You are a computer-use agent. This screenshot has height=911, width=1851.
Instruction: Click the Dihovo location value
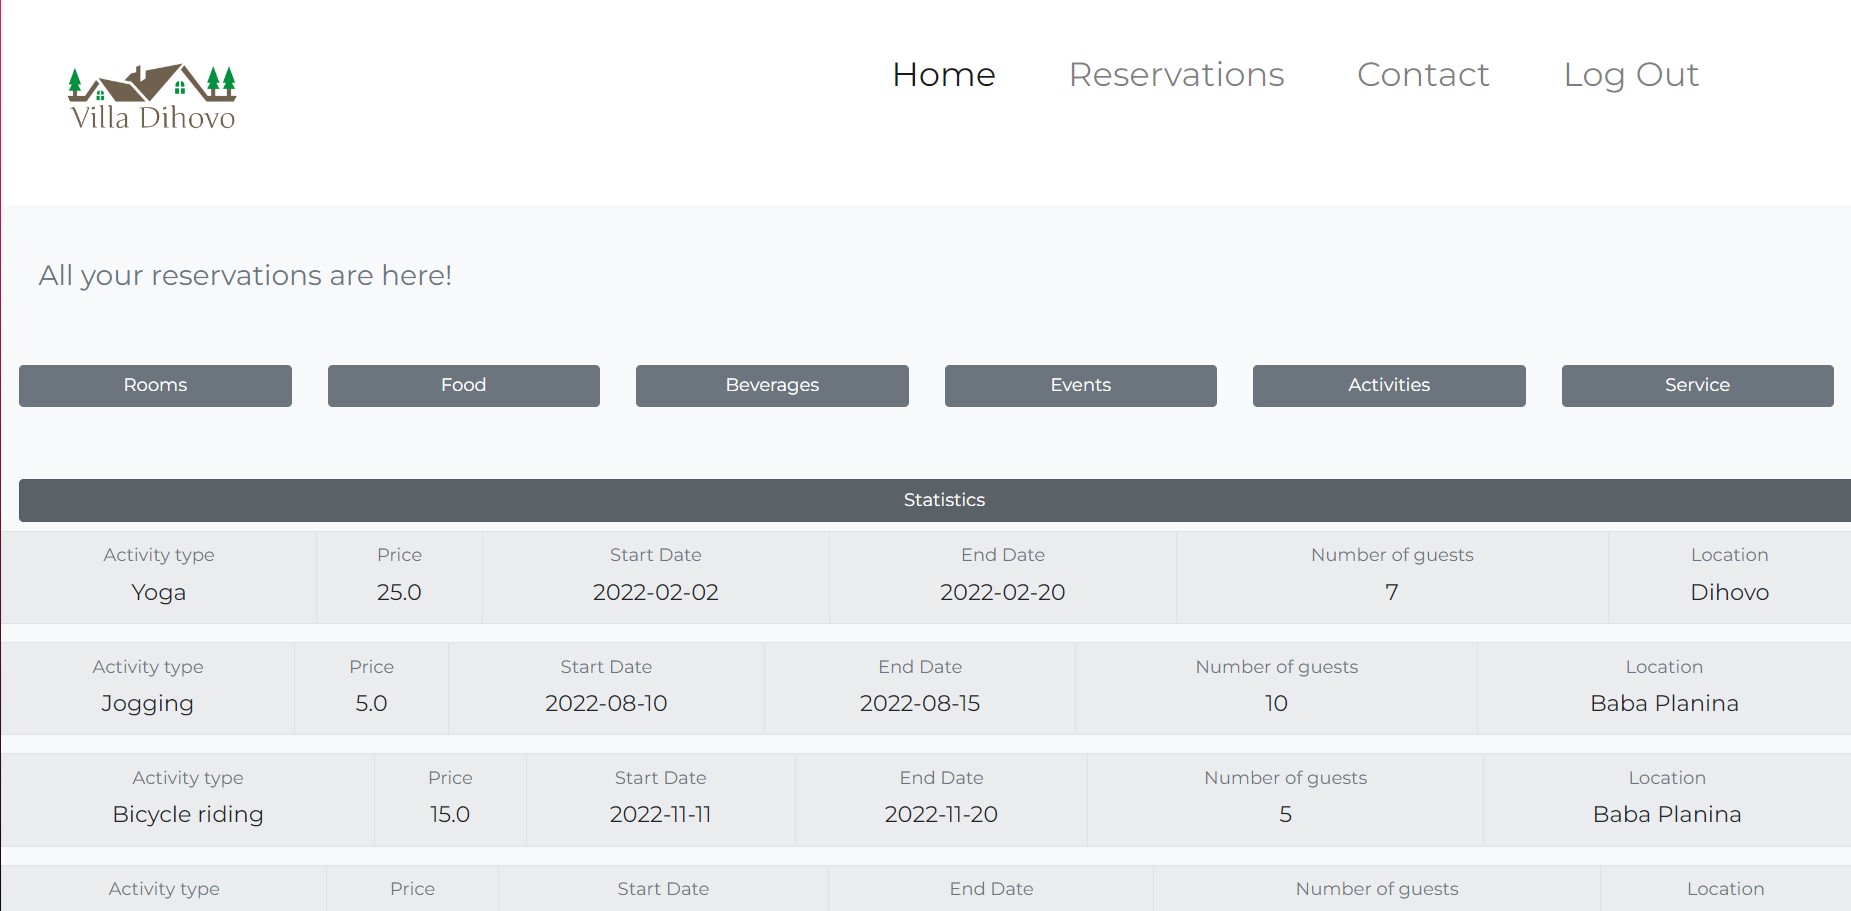(1729, 593)
